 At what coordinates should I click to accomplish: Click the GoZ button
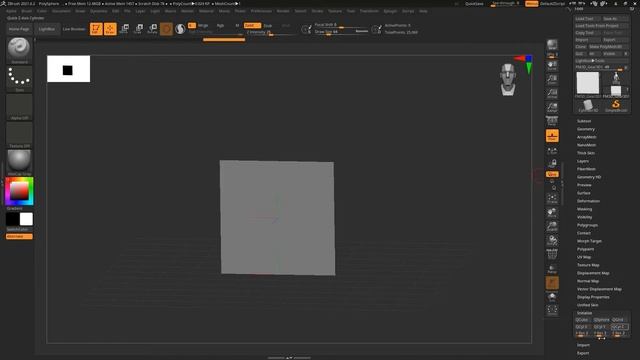[x=580, y=53]
